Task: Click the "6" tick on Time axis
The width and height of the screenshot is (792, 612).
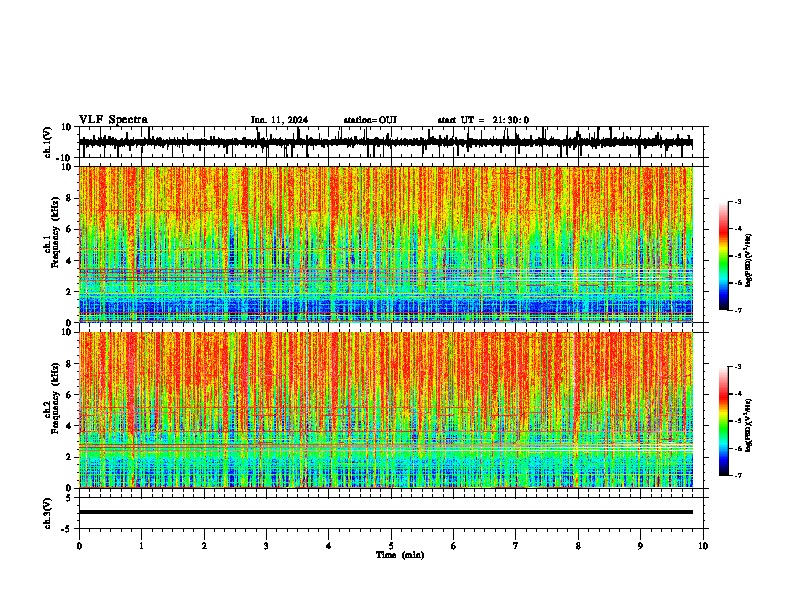Action: click(x=454, y=546)
